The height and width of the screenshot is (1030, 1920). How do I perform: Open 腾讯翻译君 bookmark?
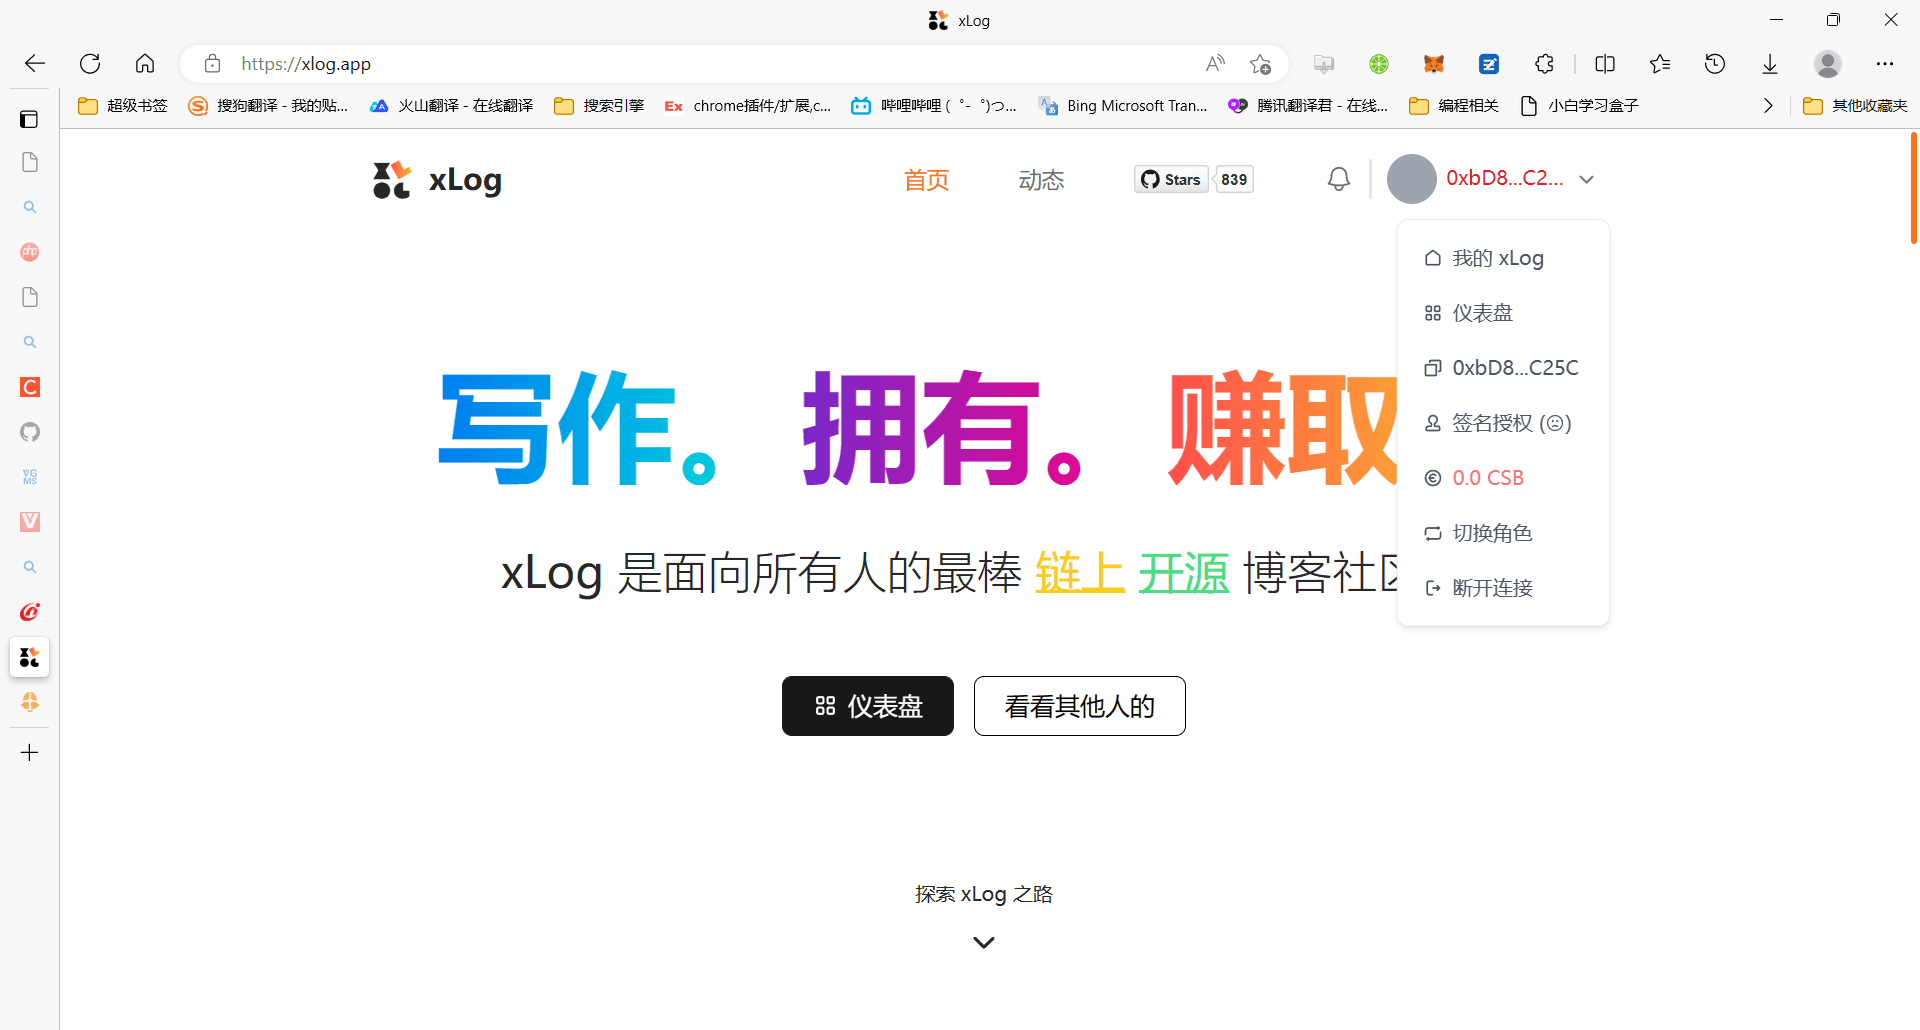pyautogui.click(x=1308, y=106)
